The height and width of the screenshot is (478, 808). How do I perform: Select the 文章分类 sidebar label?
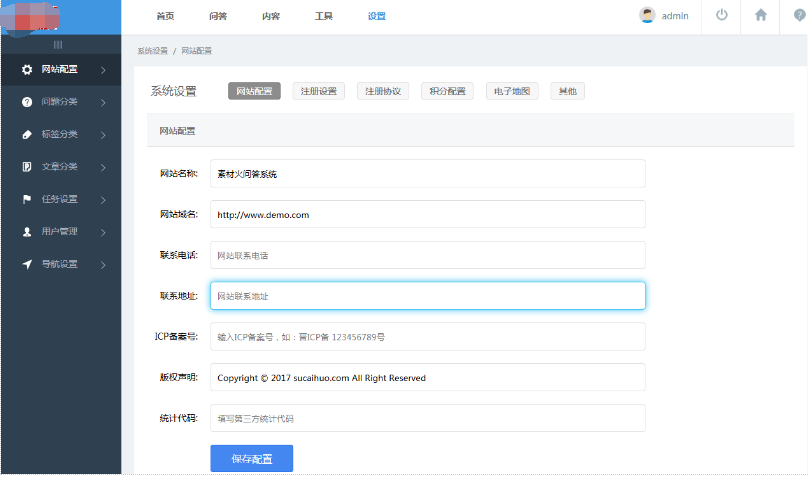(x=59, y=167)
